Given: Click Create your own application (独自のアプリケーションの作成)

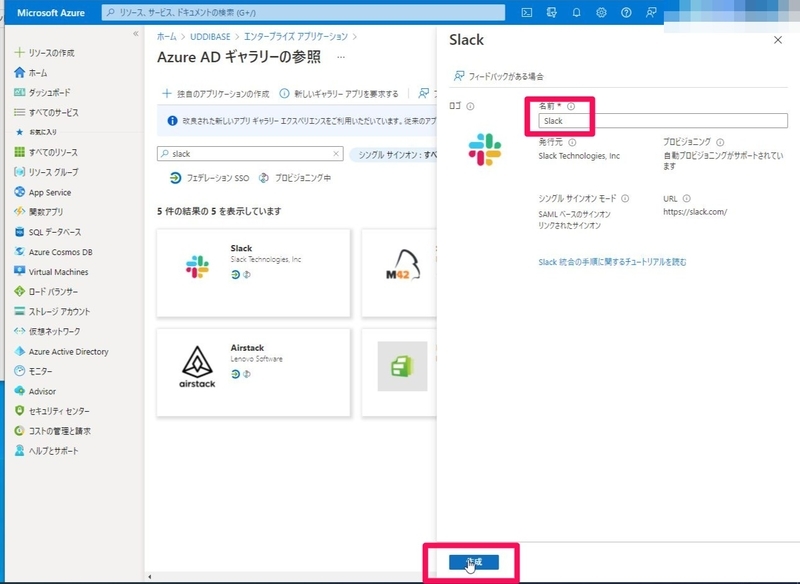Looking at the screenshot, I should [x=216, y=94].
